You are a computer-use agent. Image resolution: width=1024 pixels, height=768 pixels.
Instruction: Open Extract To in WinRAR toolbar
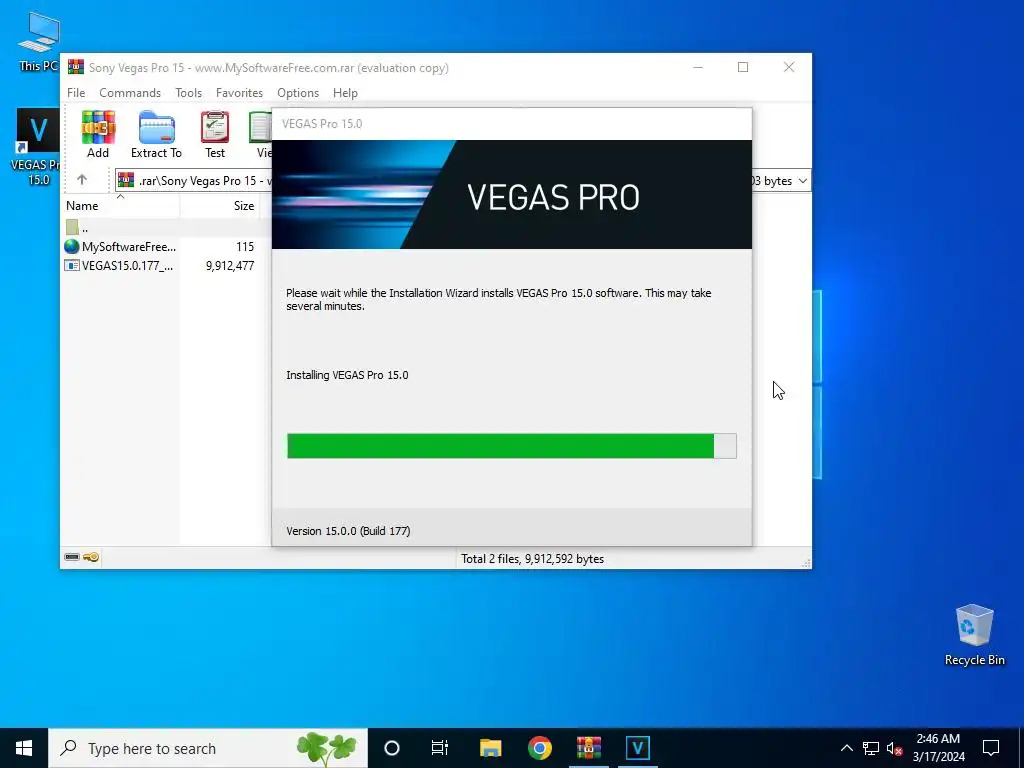[x=156, y=135]
